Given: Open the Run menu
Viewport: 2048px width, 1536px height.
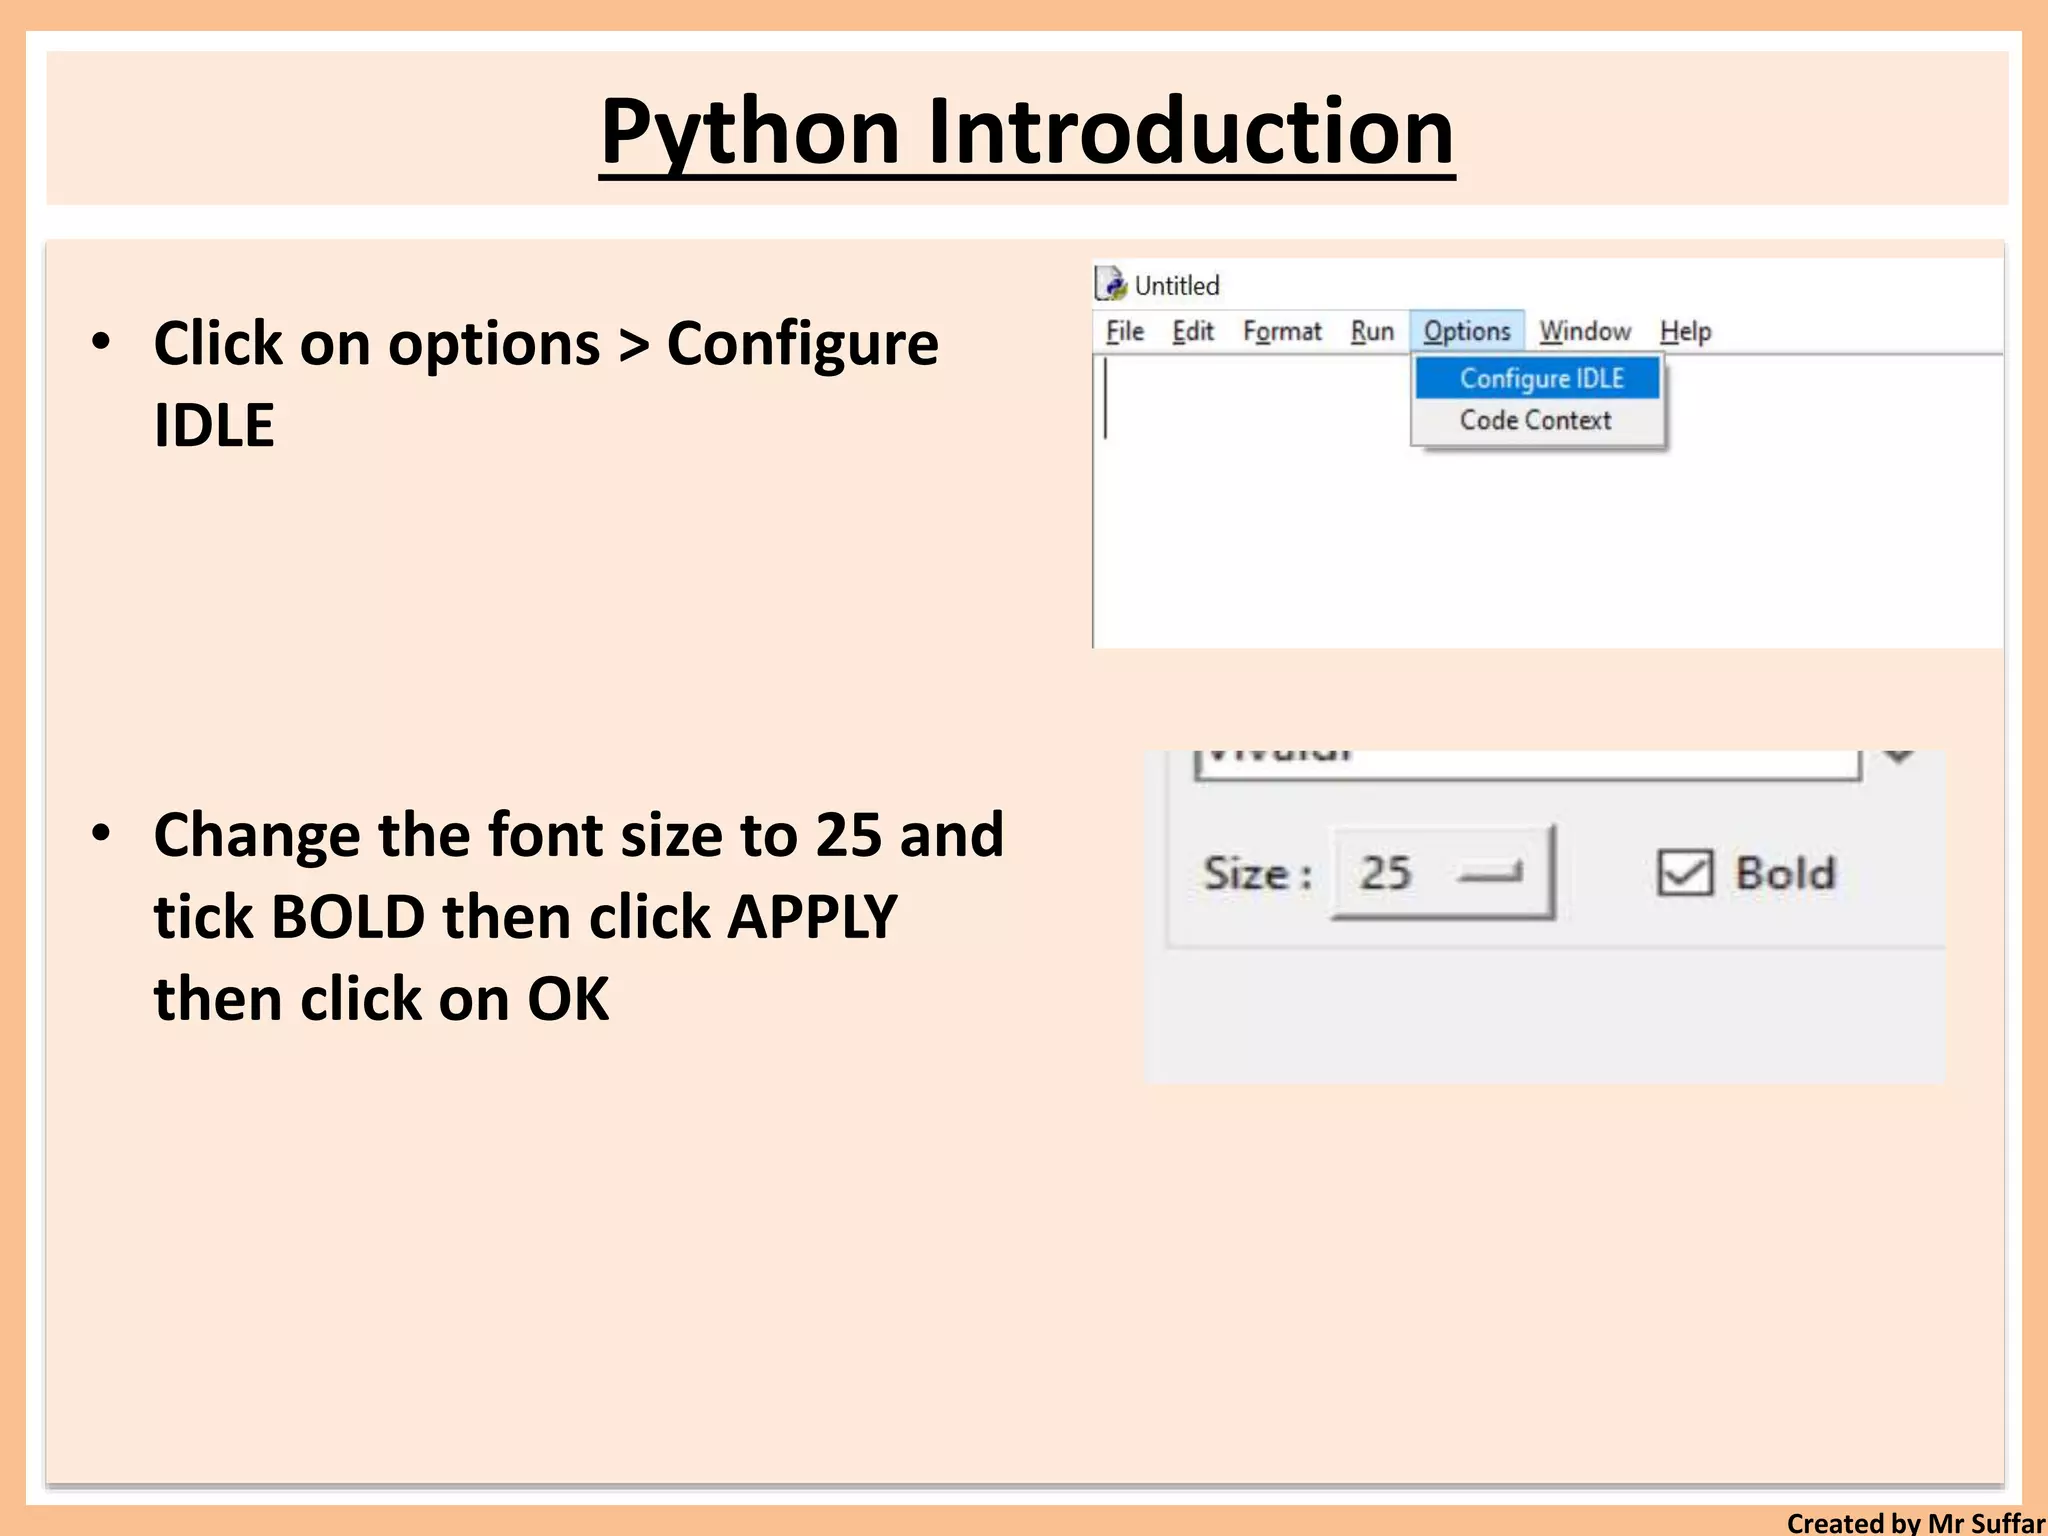Looking at the screenshot, I should 1371,331.
